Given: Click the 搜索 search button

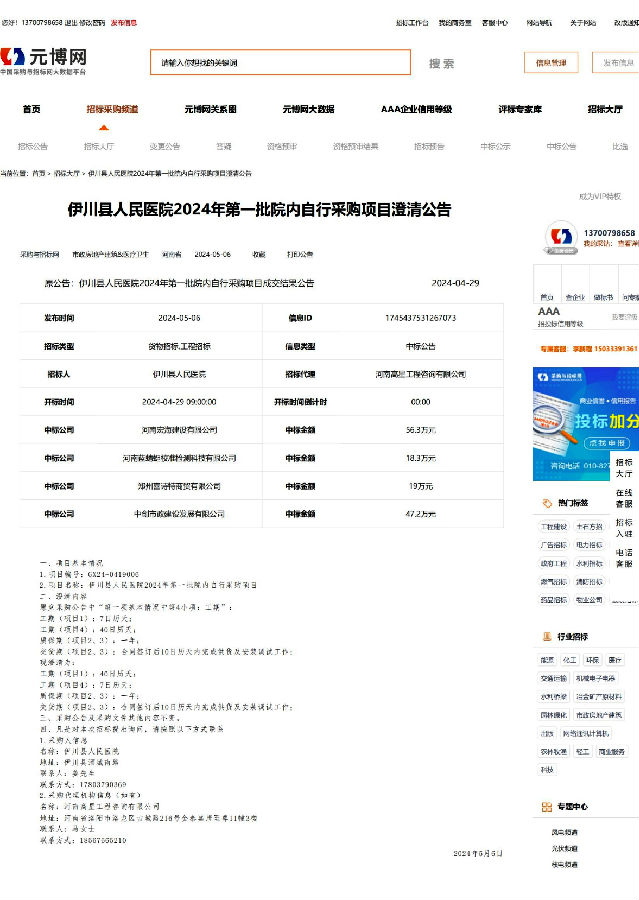Looking at the screenshot, I should click(442, 63).
